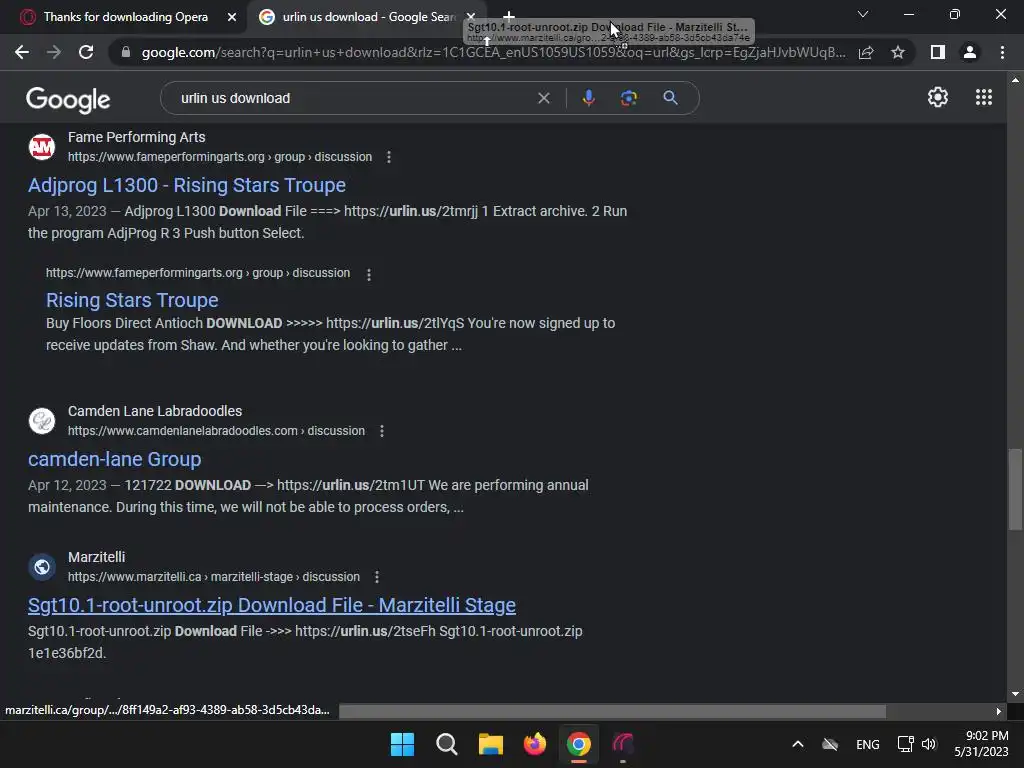
Task: Open the Chrome side panel
Action: tap(938, 52)
